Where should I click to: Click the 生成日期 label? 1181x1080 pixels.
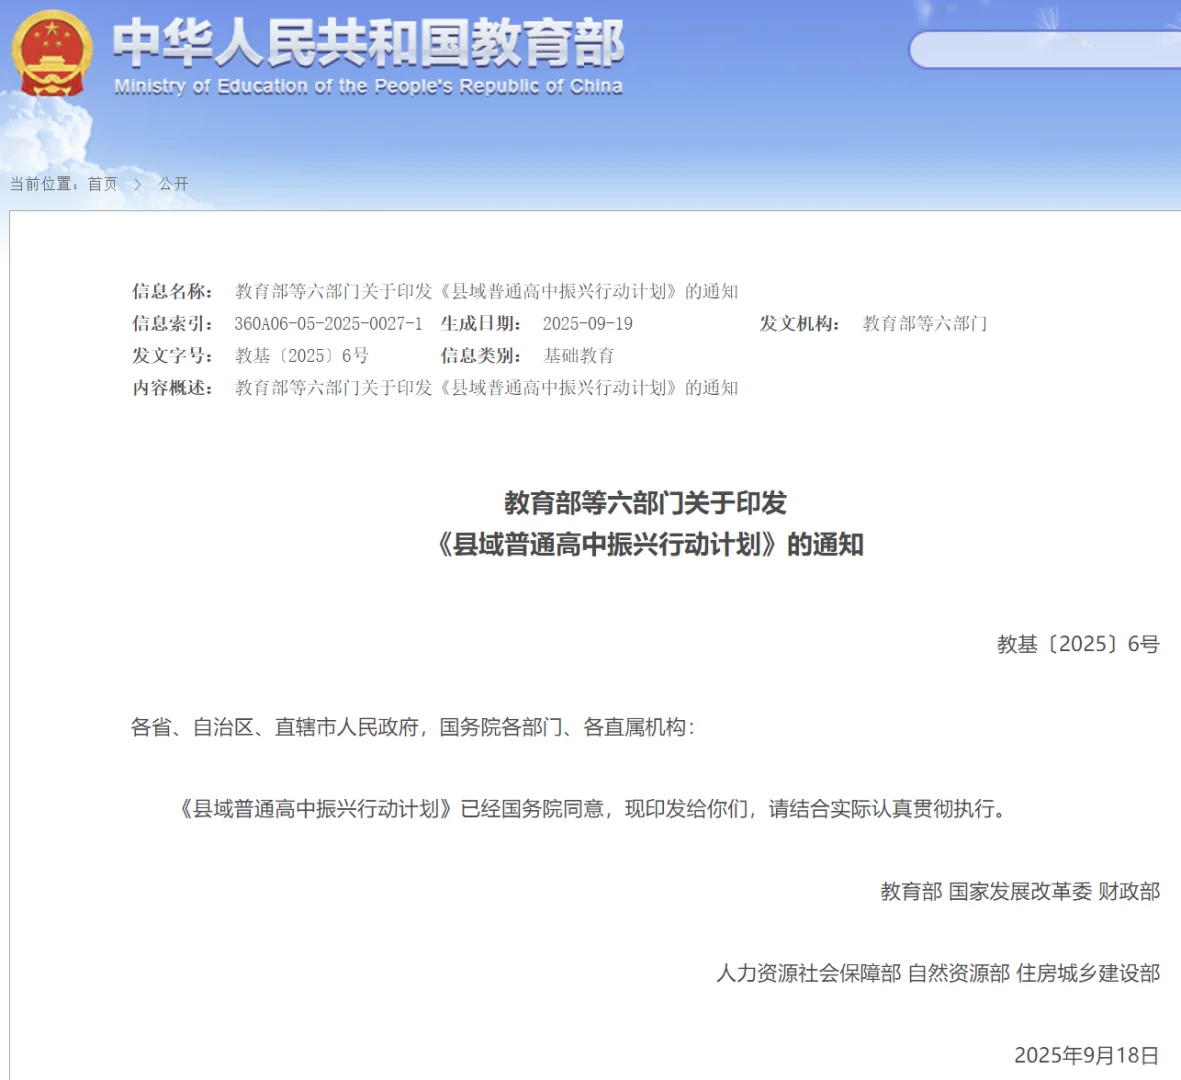pyautogui.click(x=481, y=324)
